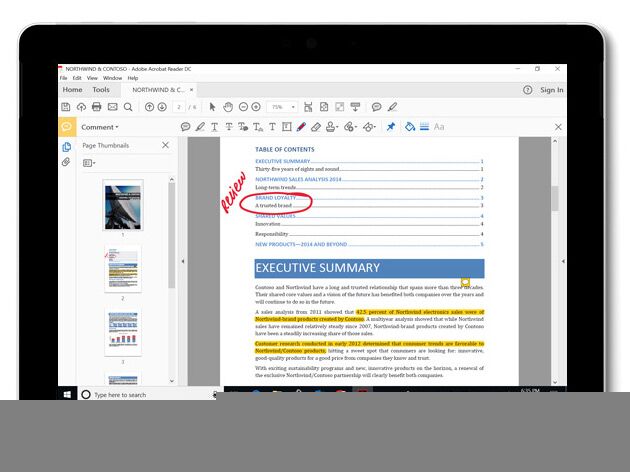Select the Eraser tool
Viewport: 630px width, 472px height.
(316, 127)
